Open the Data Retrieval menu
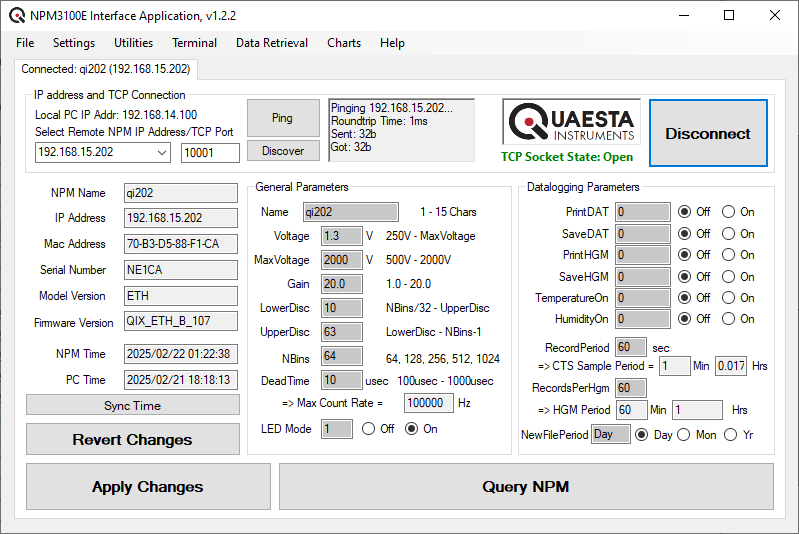The image size is (799, 534). (272, 43)
